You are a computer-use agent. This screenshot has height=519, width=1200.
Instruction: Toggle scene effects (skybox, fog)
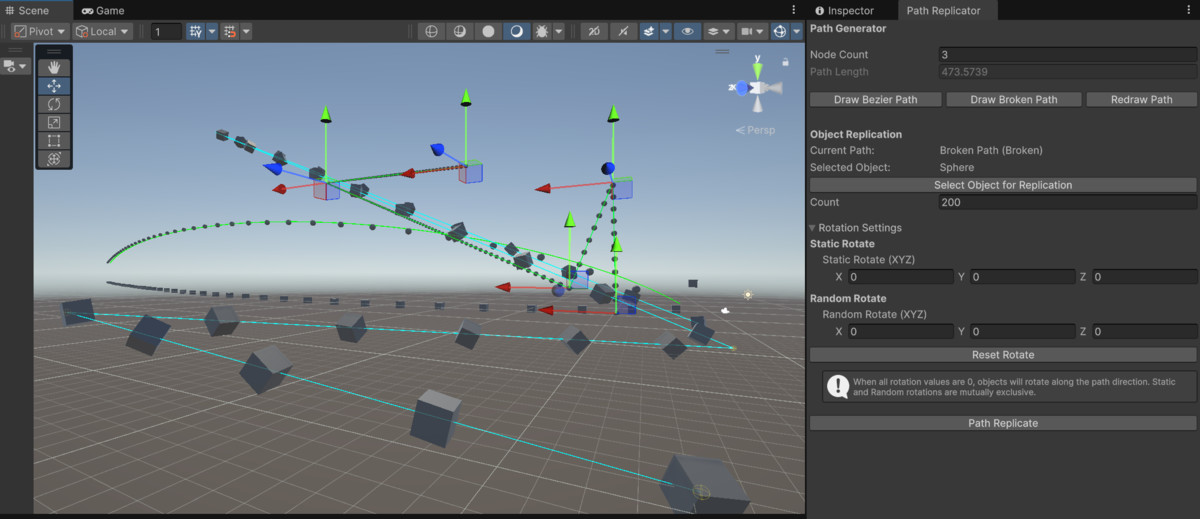(x=649, y=31)
